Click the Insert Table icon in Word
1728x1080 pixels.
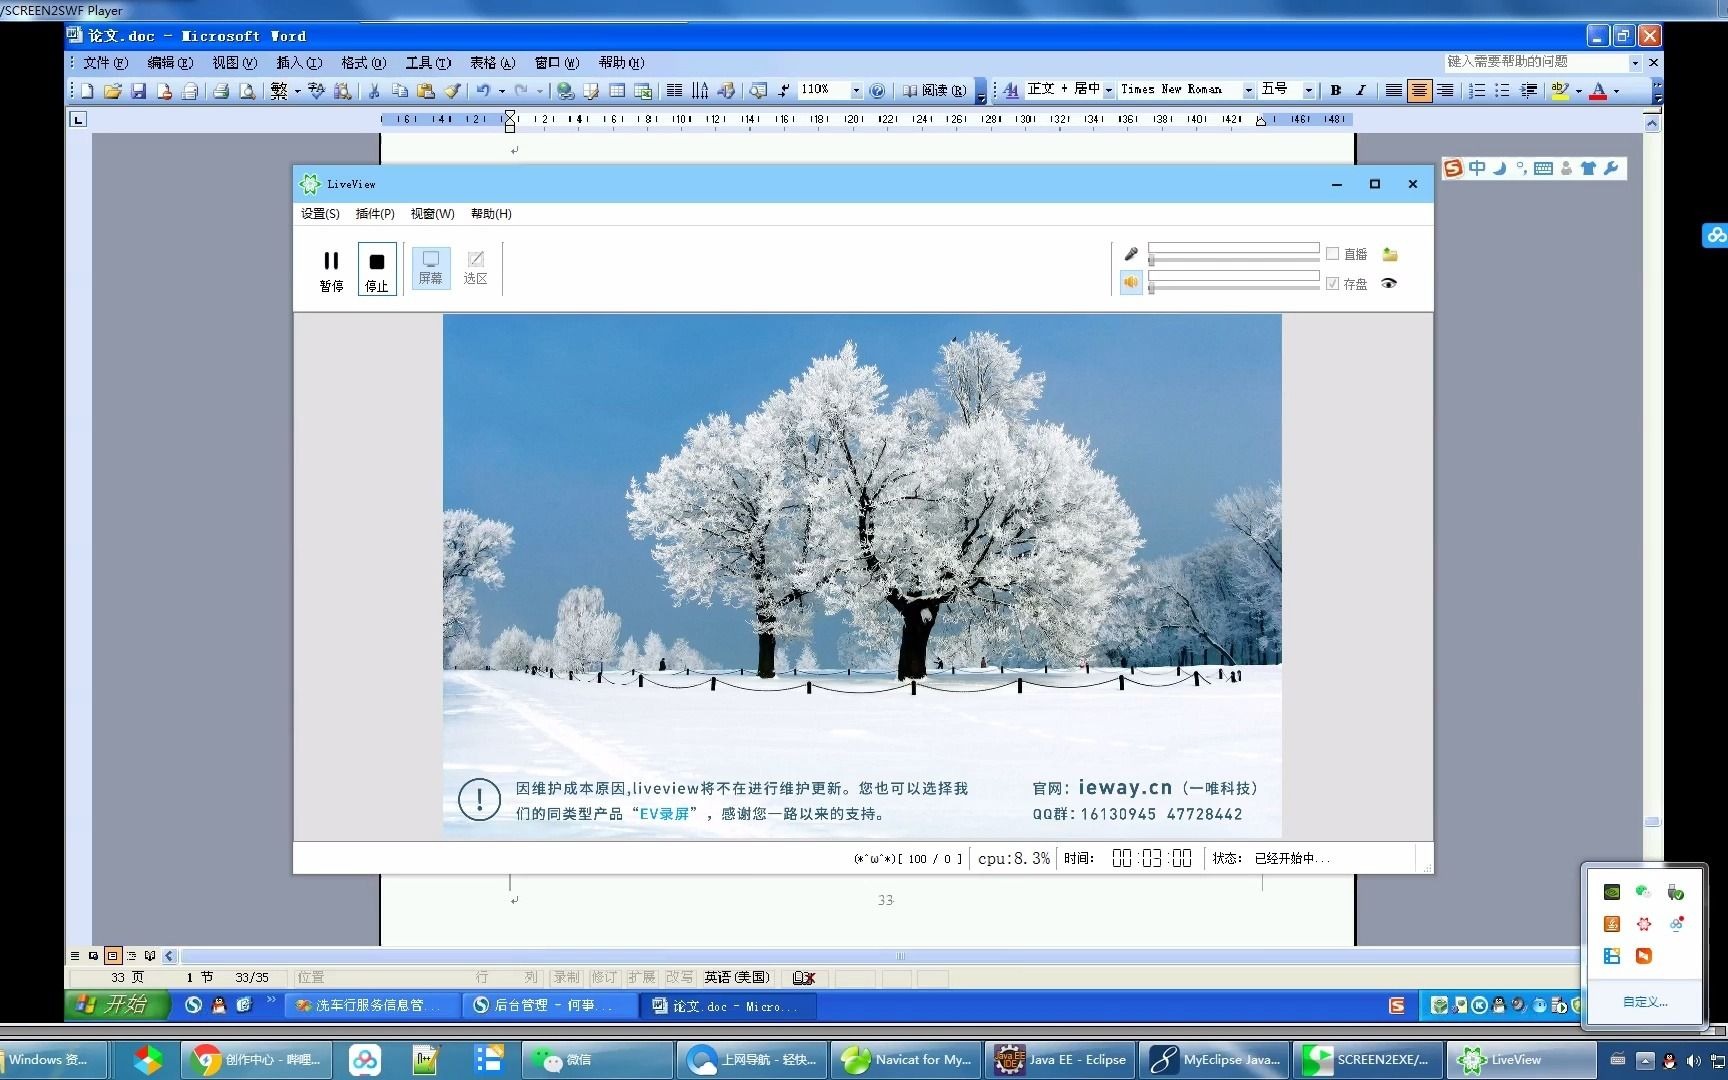coord(618,91)
